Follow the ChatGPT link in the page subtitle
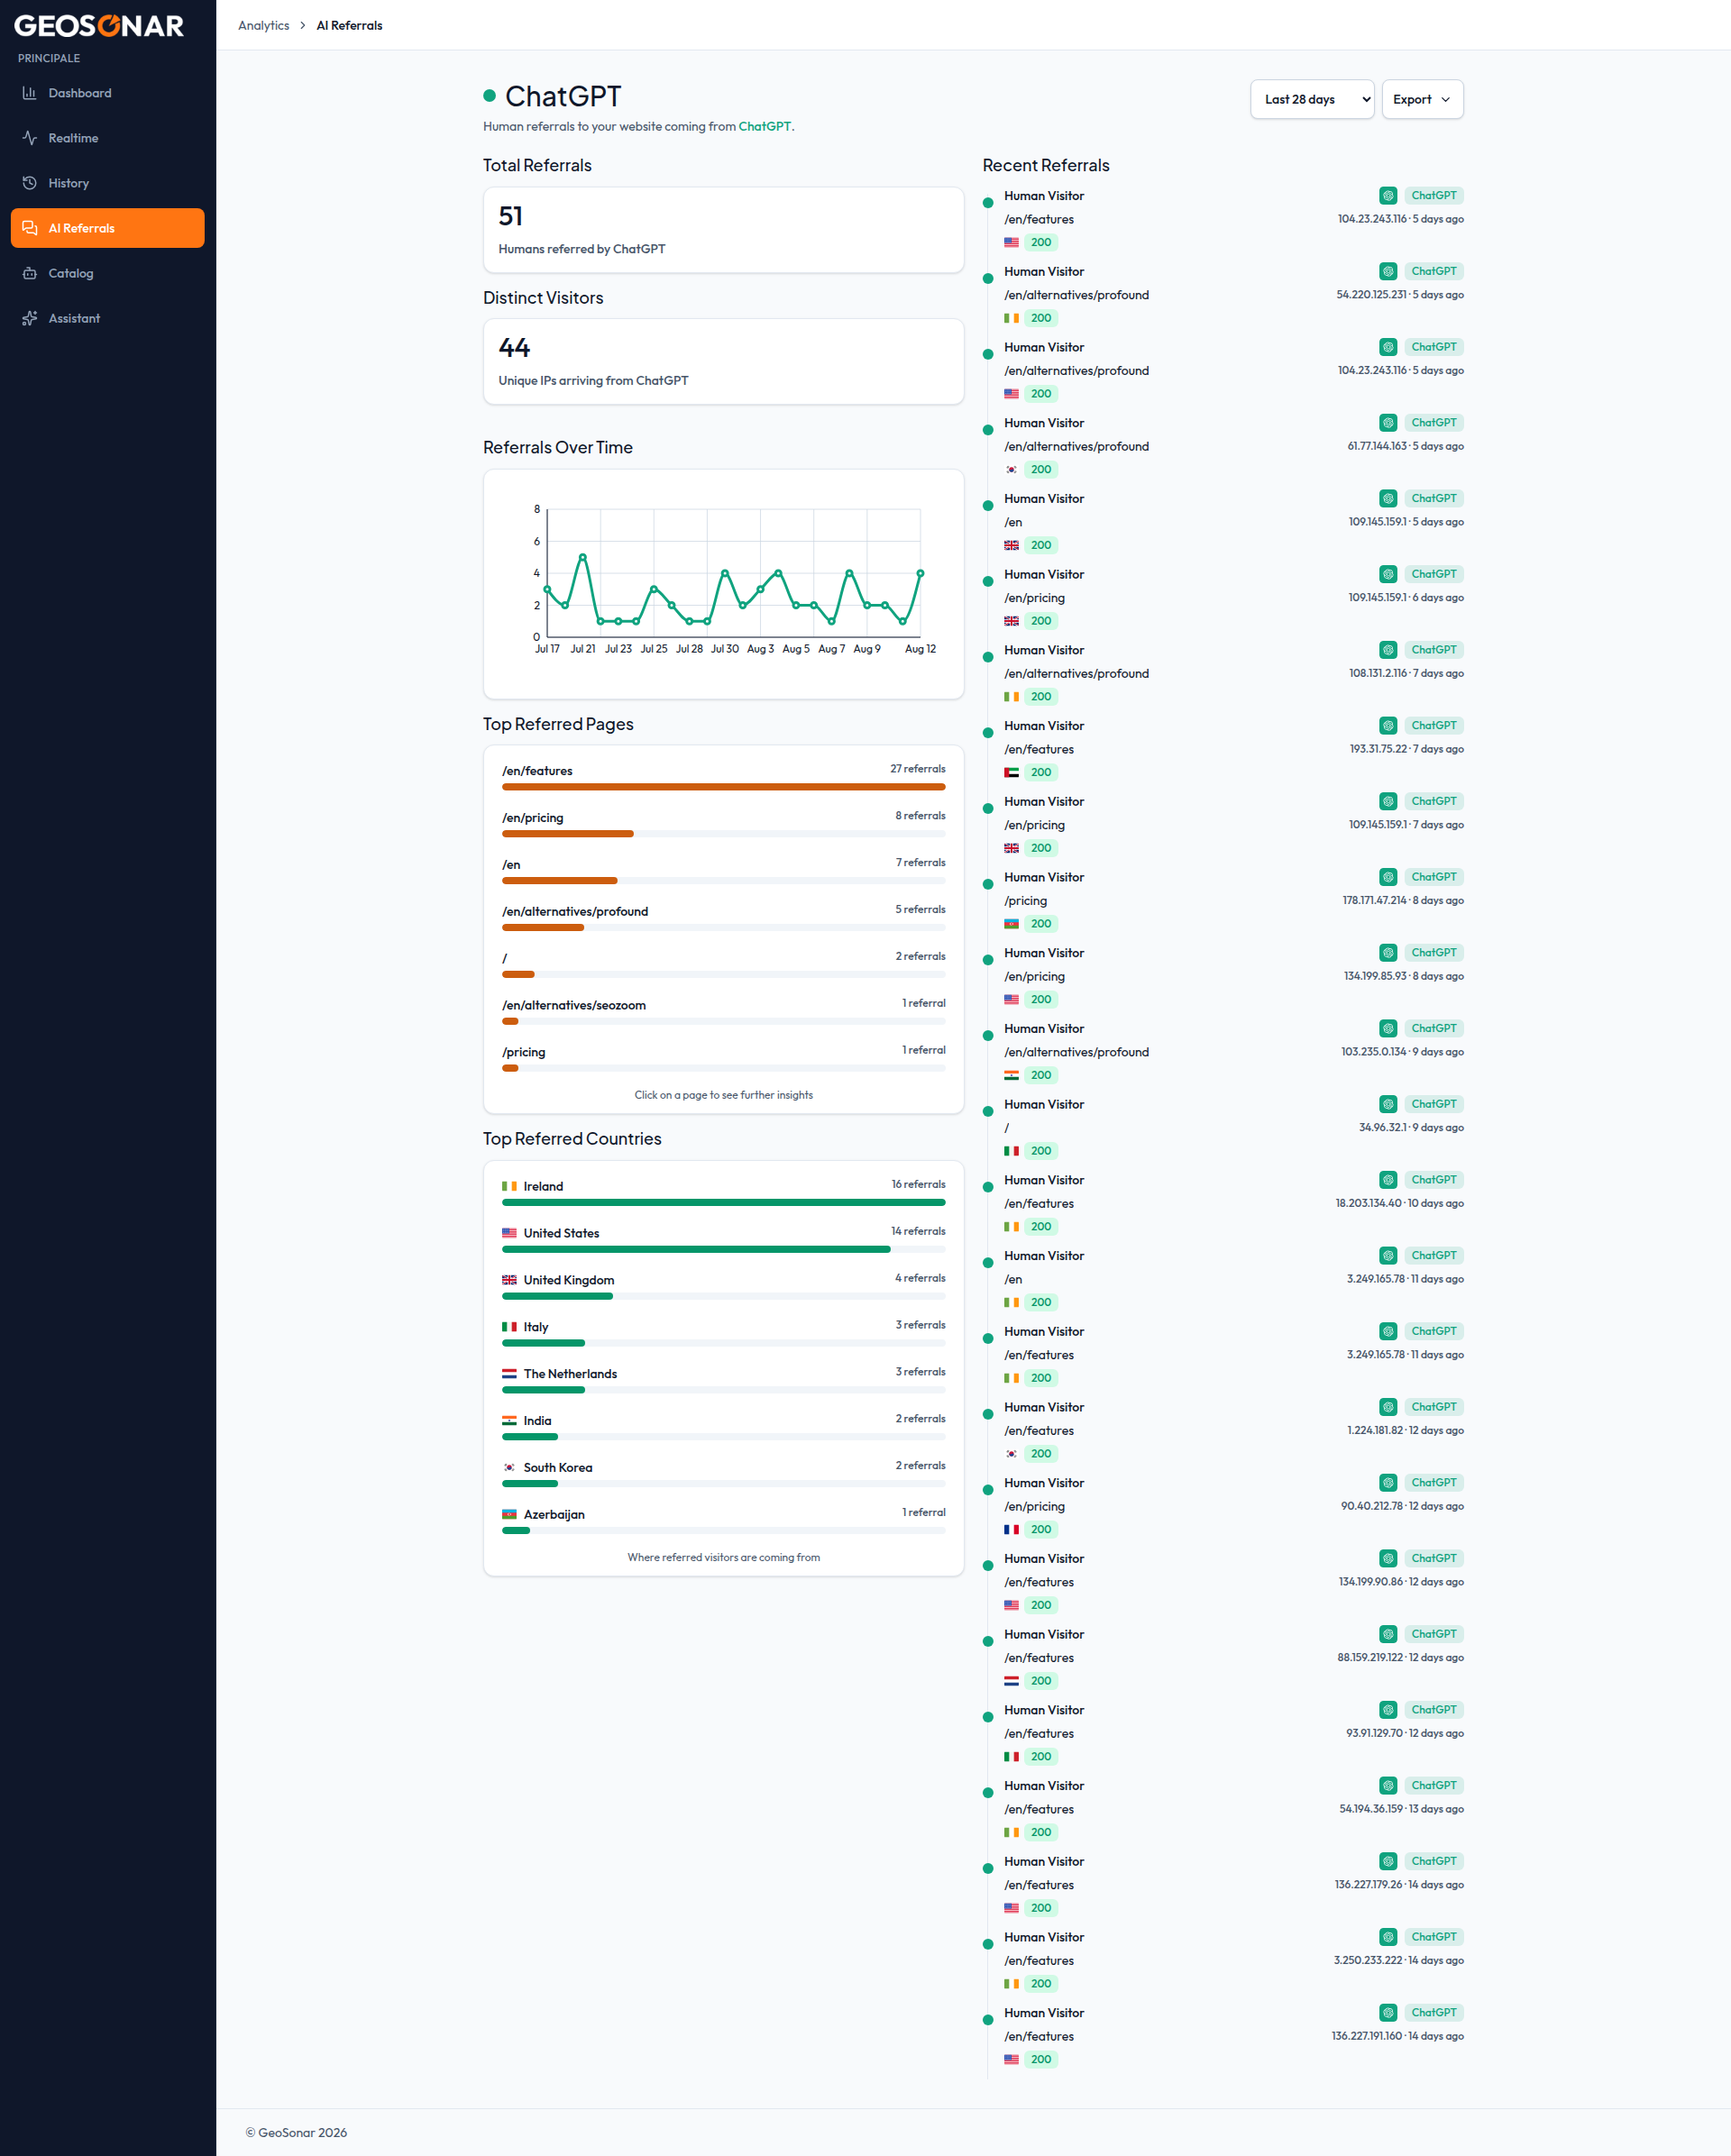 coord(764,126)
